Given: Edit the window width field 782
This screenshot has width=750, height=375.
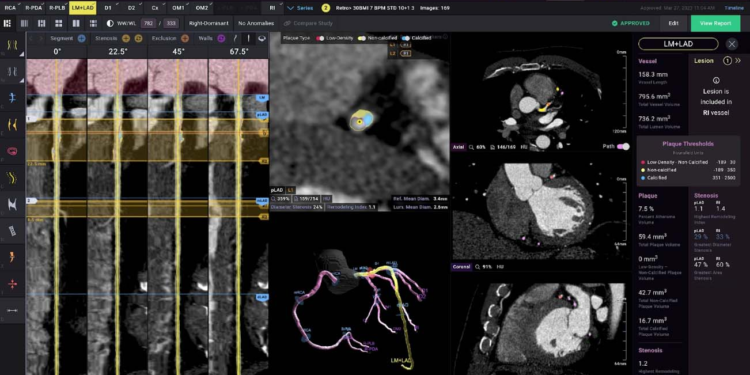Looking at the screenshot, I should (x=148, y=23).
